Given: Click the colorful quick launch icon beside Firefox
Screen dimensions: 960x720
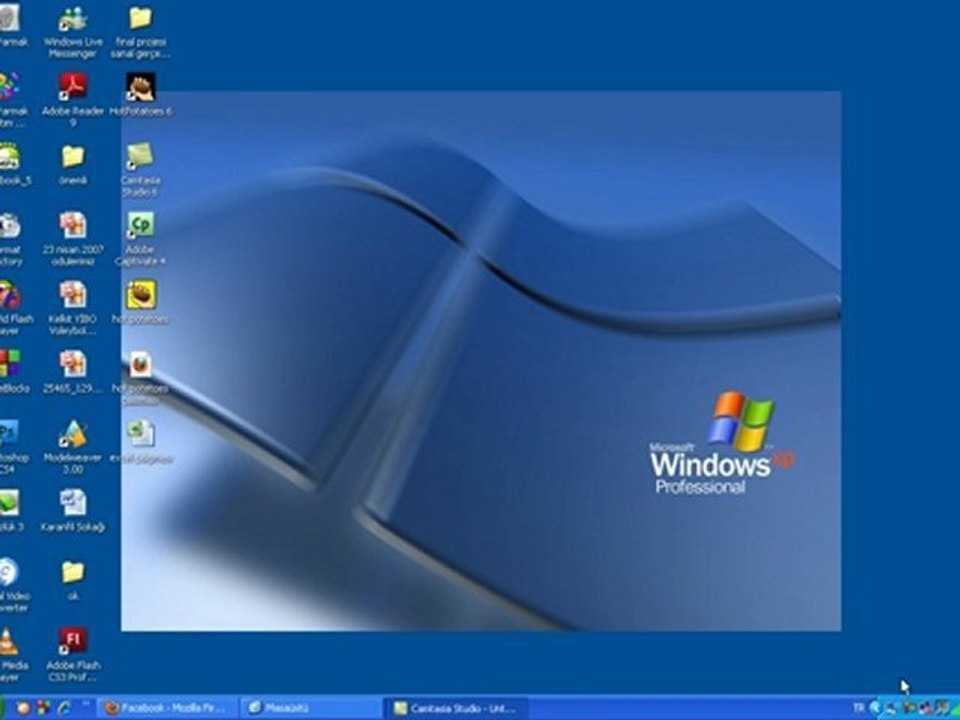Looking at the screenshot, I should tap(43, 708).
